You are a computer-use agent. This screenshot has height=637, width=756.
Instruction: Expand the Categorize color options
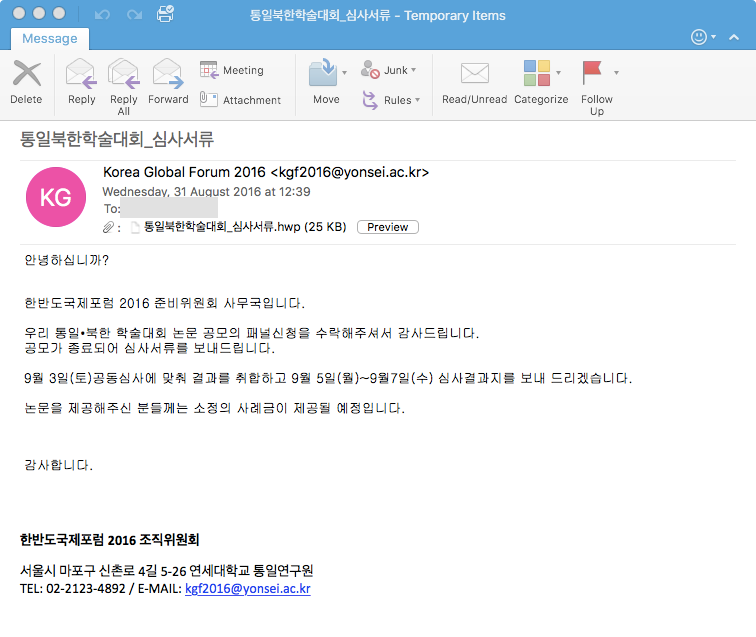pyautogui.click(x=558, y=72)
